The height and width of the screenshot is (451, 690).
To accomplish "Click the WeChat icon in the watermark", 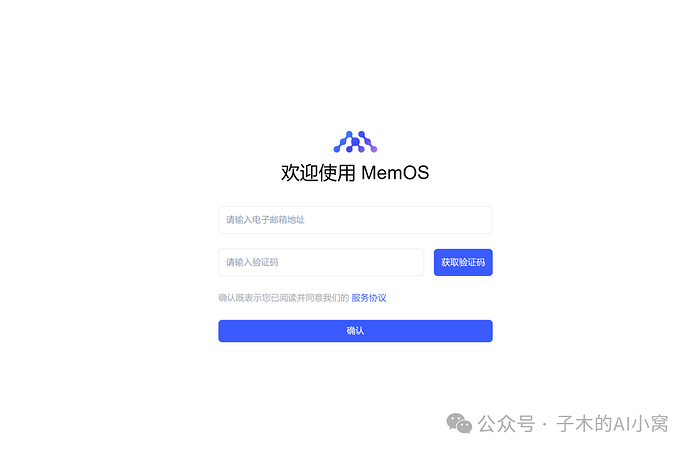I will point(459,423).
